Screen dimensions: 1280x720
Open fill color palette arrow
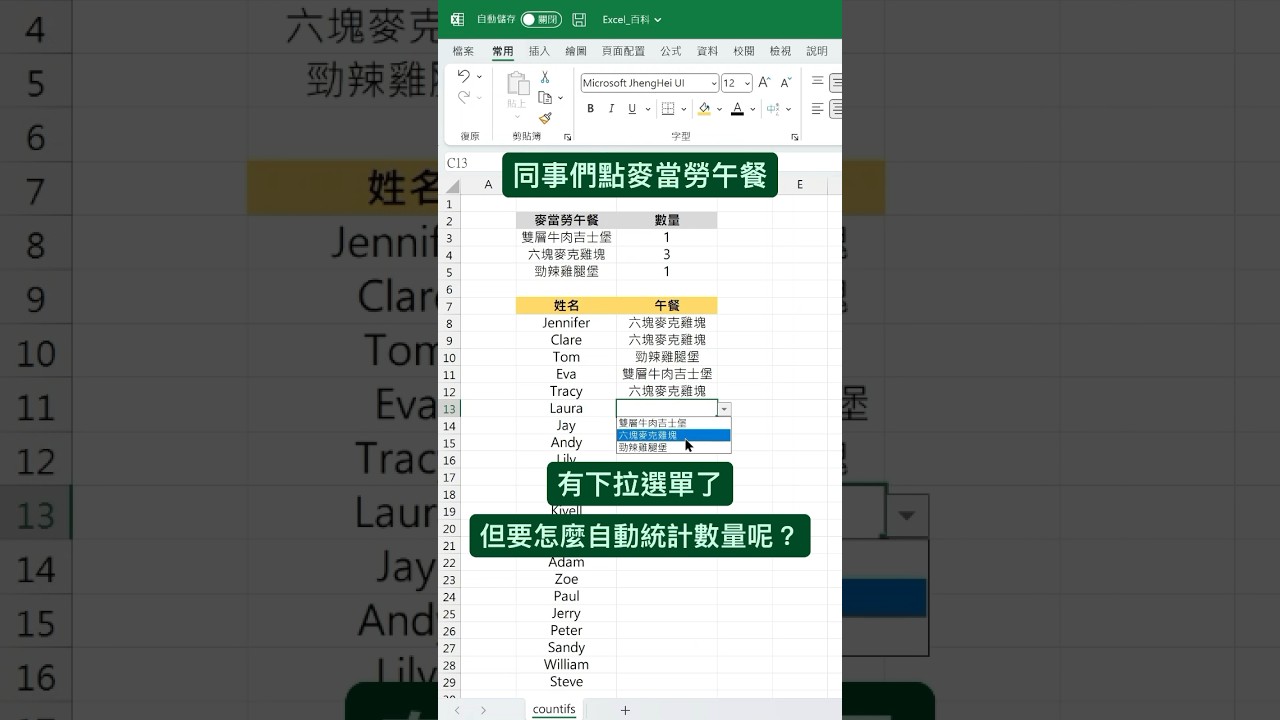click(718, 109)
